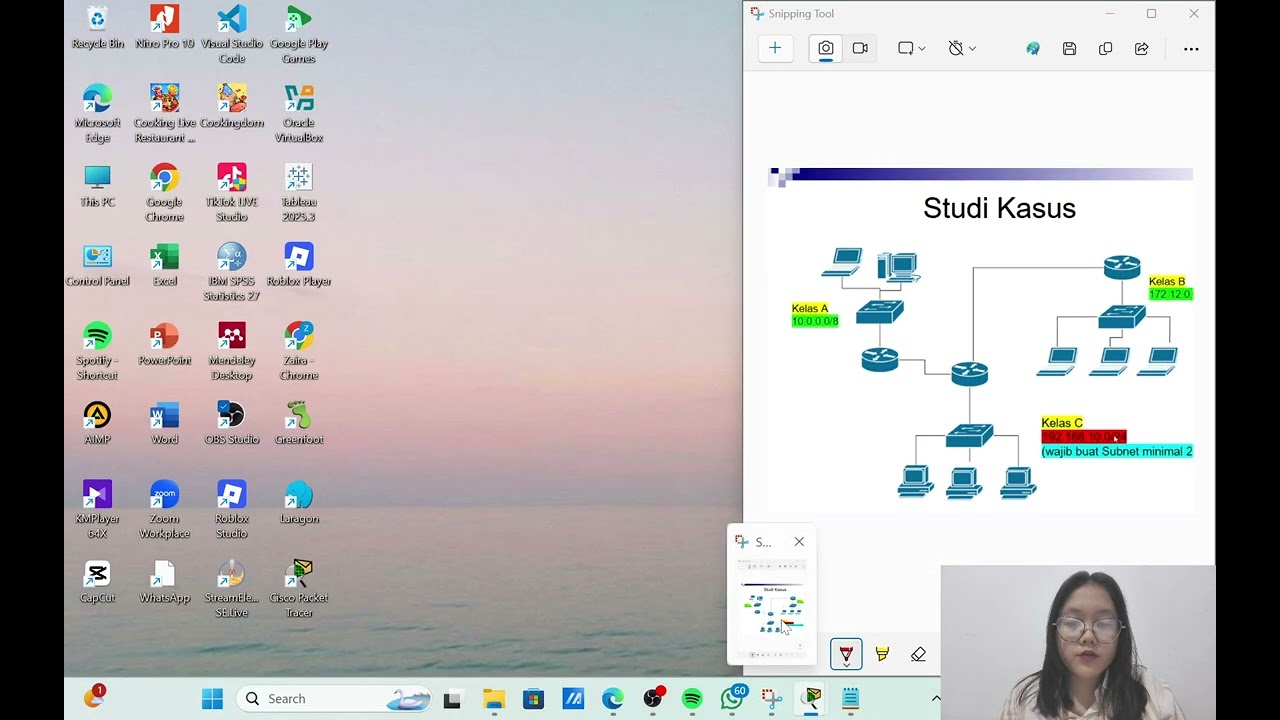Open the delay snip timer dropdown
The image size is (1280, 720).
(x=962, y=48)
